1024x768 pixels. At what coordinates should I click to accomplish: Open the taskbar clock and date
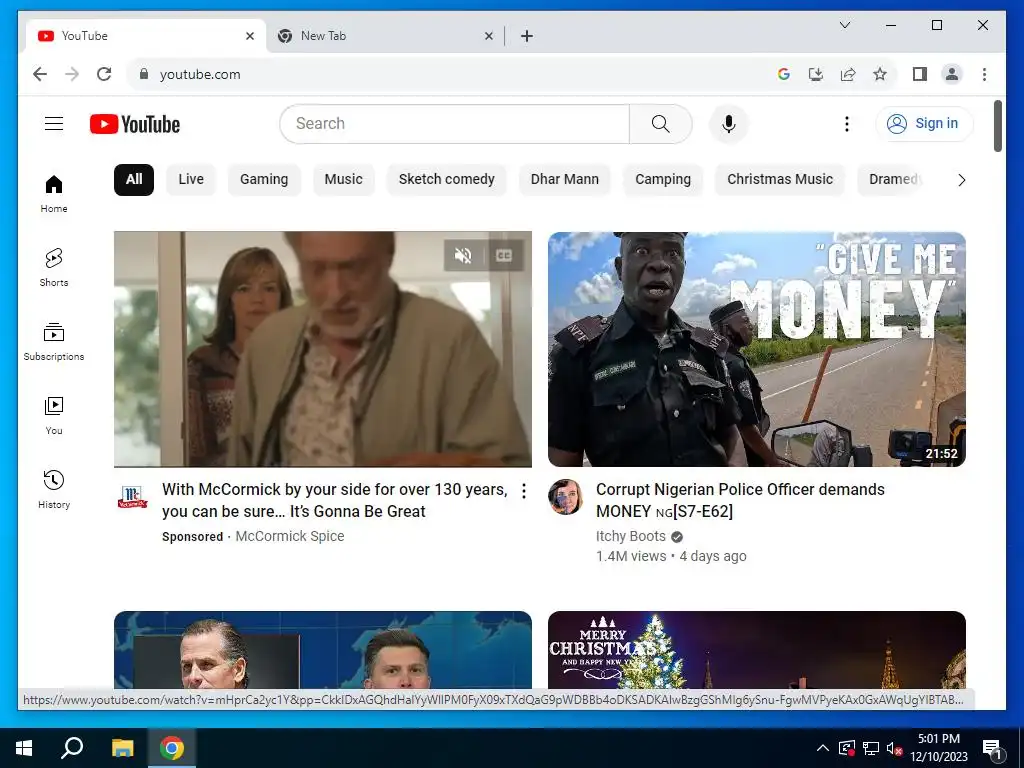pyautogui.click(x=939, y=748)
